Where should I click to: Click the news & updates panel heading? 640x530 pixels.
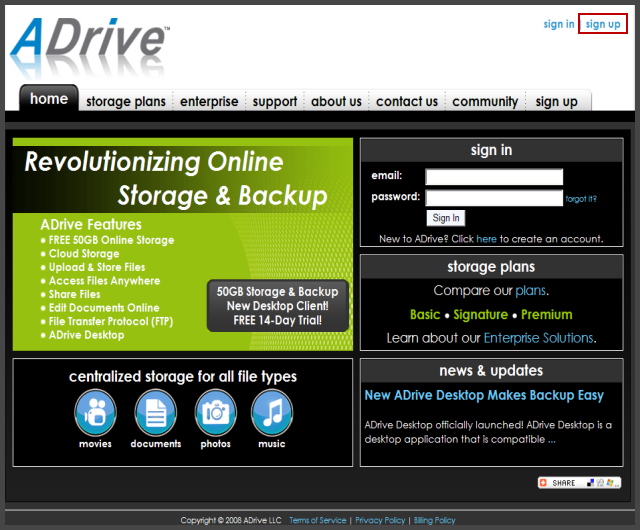(491, 370)
